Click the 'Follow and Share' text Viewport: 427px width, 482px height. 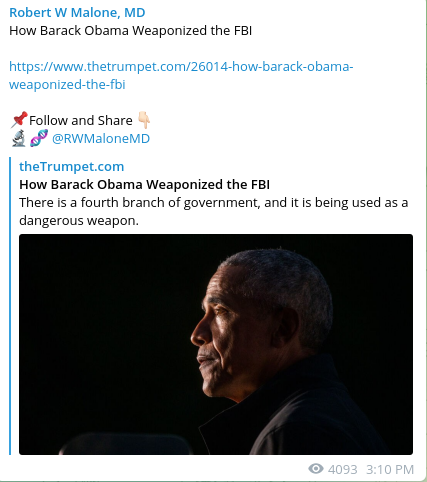81,120
